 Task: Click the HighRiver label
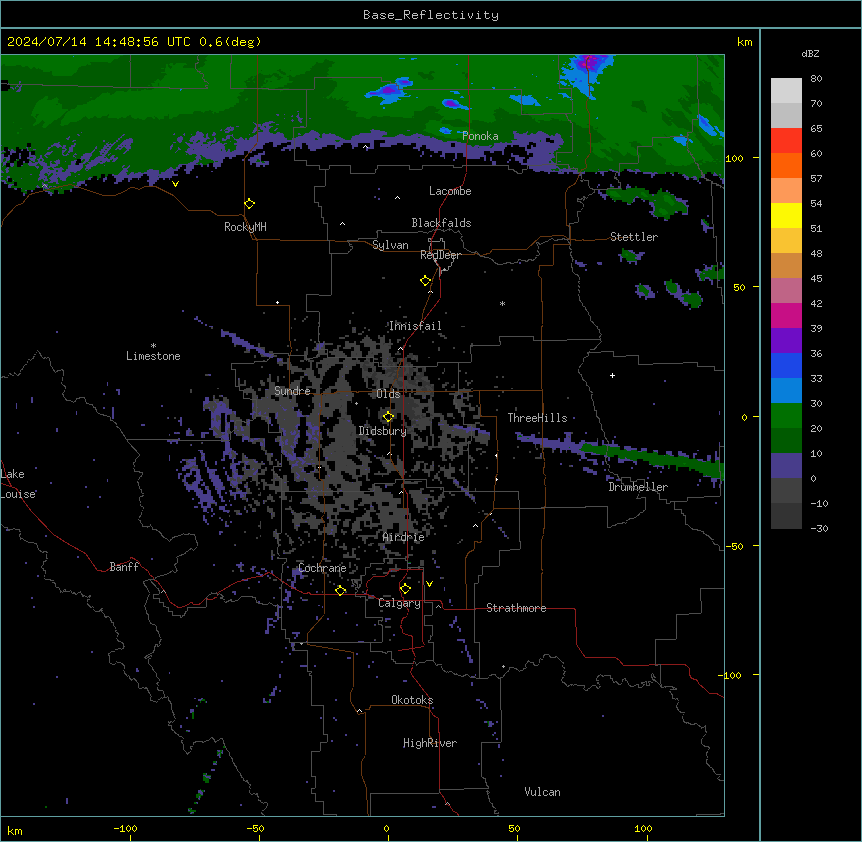430,743
